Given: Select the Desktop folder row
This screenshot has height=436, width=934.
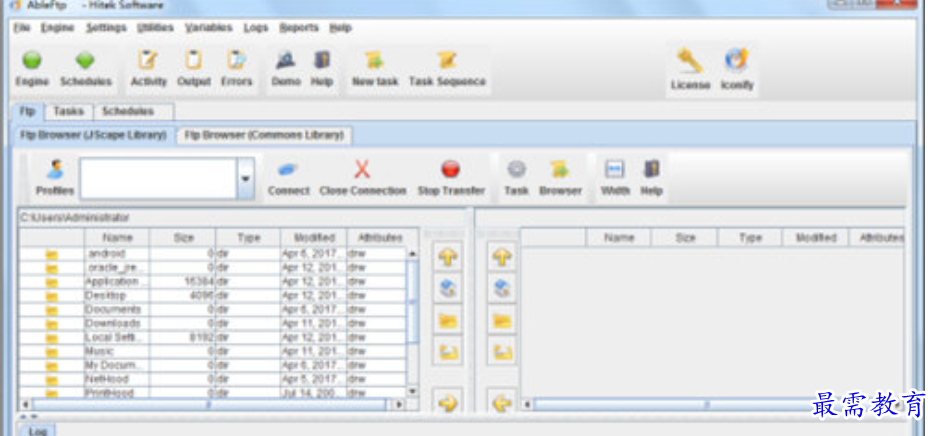Looking at the screenshot, I should pyautogui.click(x=213, y=295).
